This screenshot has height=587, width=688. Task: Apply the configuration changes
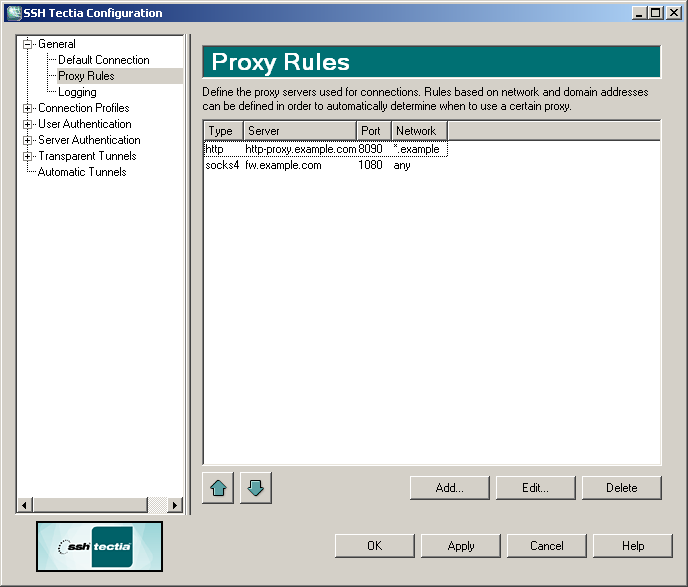point(461,546)
